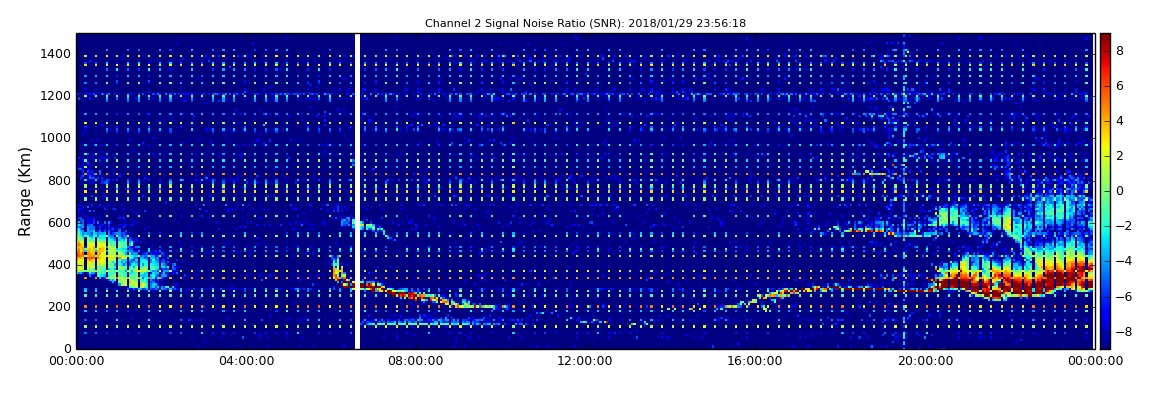1150x407 pixels.
Task: Click the 200 range tick label
Action: tap(60, 307)
